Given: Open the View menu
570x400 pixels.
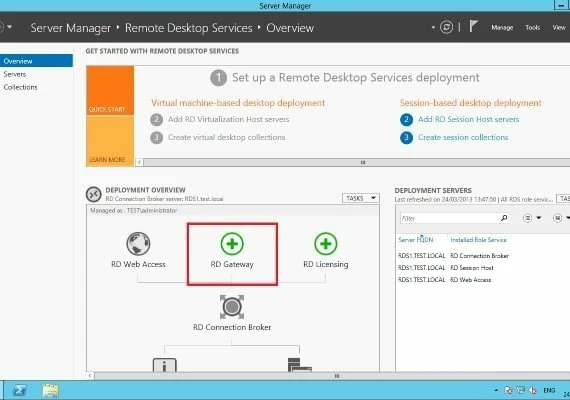Looking at the screenshot, I should [559, 27].
